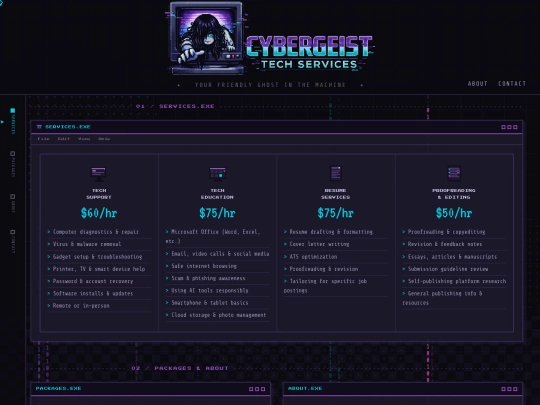Screen dimensions: 540x405
Task: Click 'Tailoring for specific job postings'
Action: click(x=325, y=285)
